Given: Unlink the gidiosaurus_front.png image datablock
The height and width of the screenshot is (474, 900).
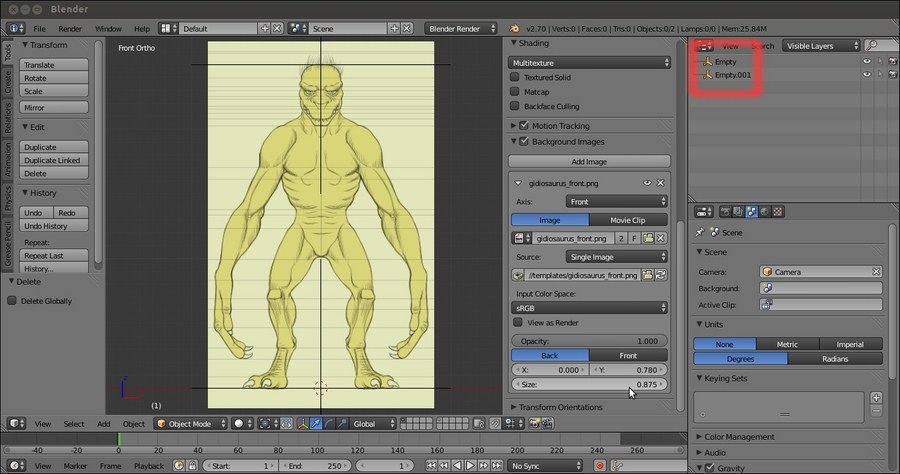Looking at the screenshot, I should 661,238.
